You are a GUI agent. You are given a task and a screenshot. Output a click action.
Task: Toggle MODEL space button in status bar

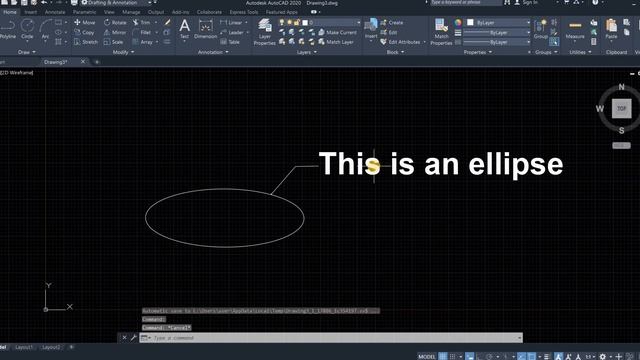pos(427,356)
